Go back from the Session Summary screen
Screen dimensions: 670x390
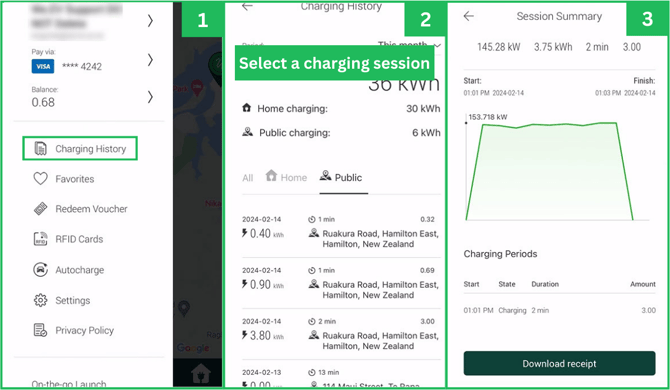pos(469,16)
